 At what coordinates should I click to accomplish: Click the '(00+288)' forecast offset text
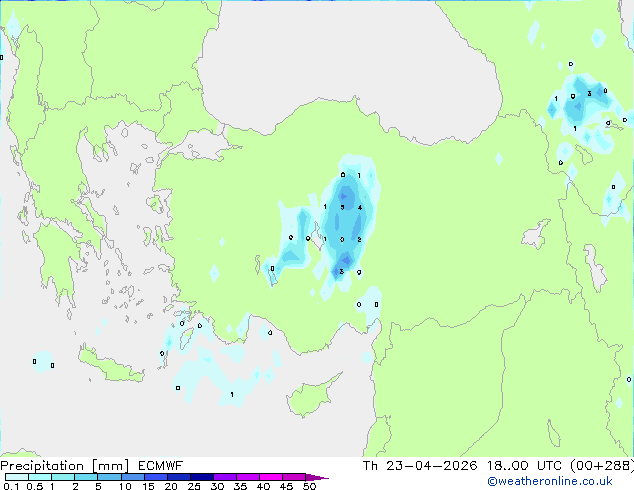point(602,466)
